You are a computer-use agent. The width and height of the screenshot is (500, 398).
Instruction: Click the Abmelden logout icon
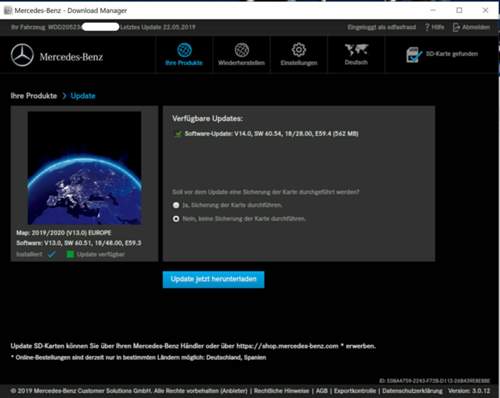click(x=456, y=27)
